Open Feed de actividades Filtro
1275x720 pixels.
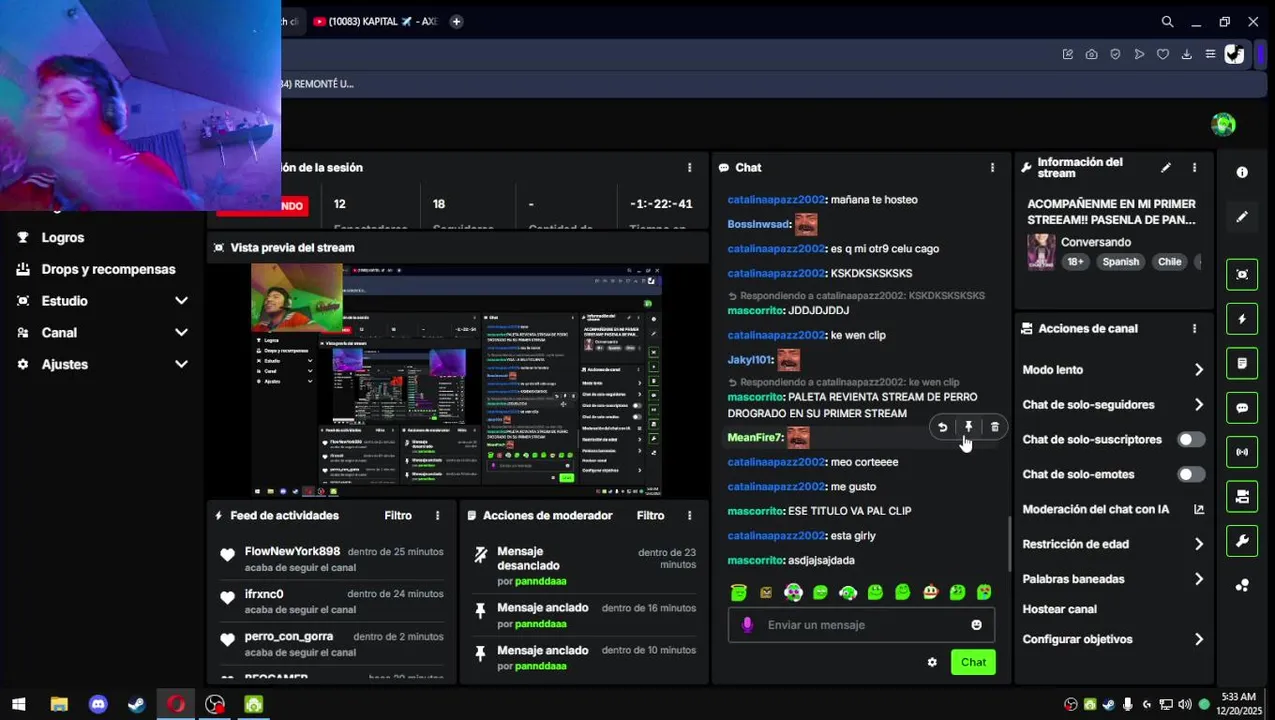(398, 516)
